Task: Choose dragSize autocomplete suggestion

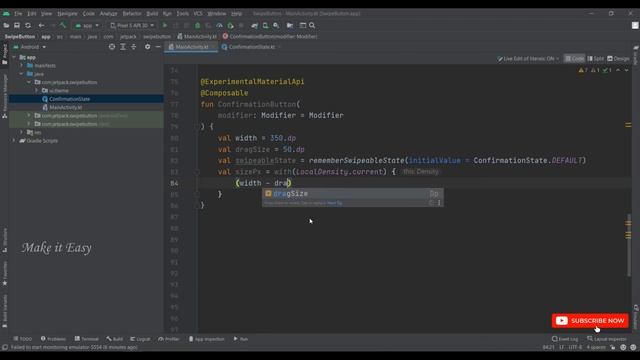Action: tap(353, 194)
